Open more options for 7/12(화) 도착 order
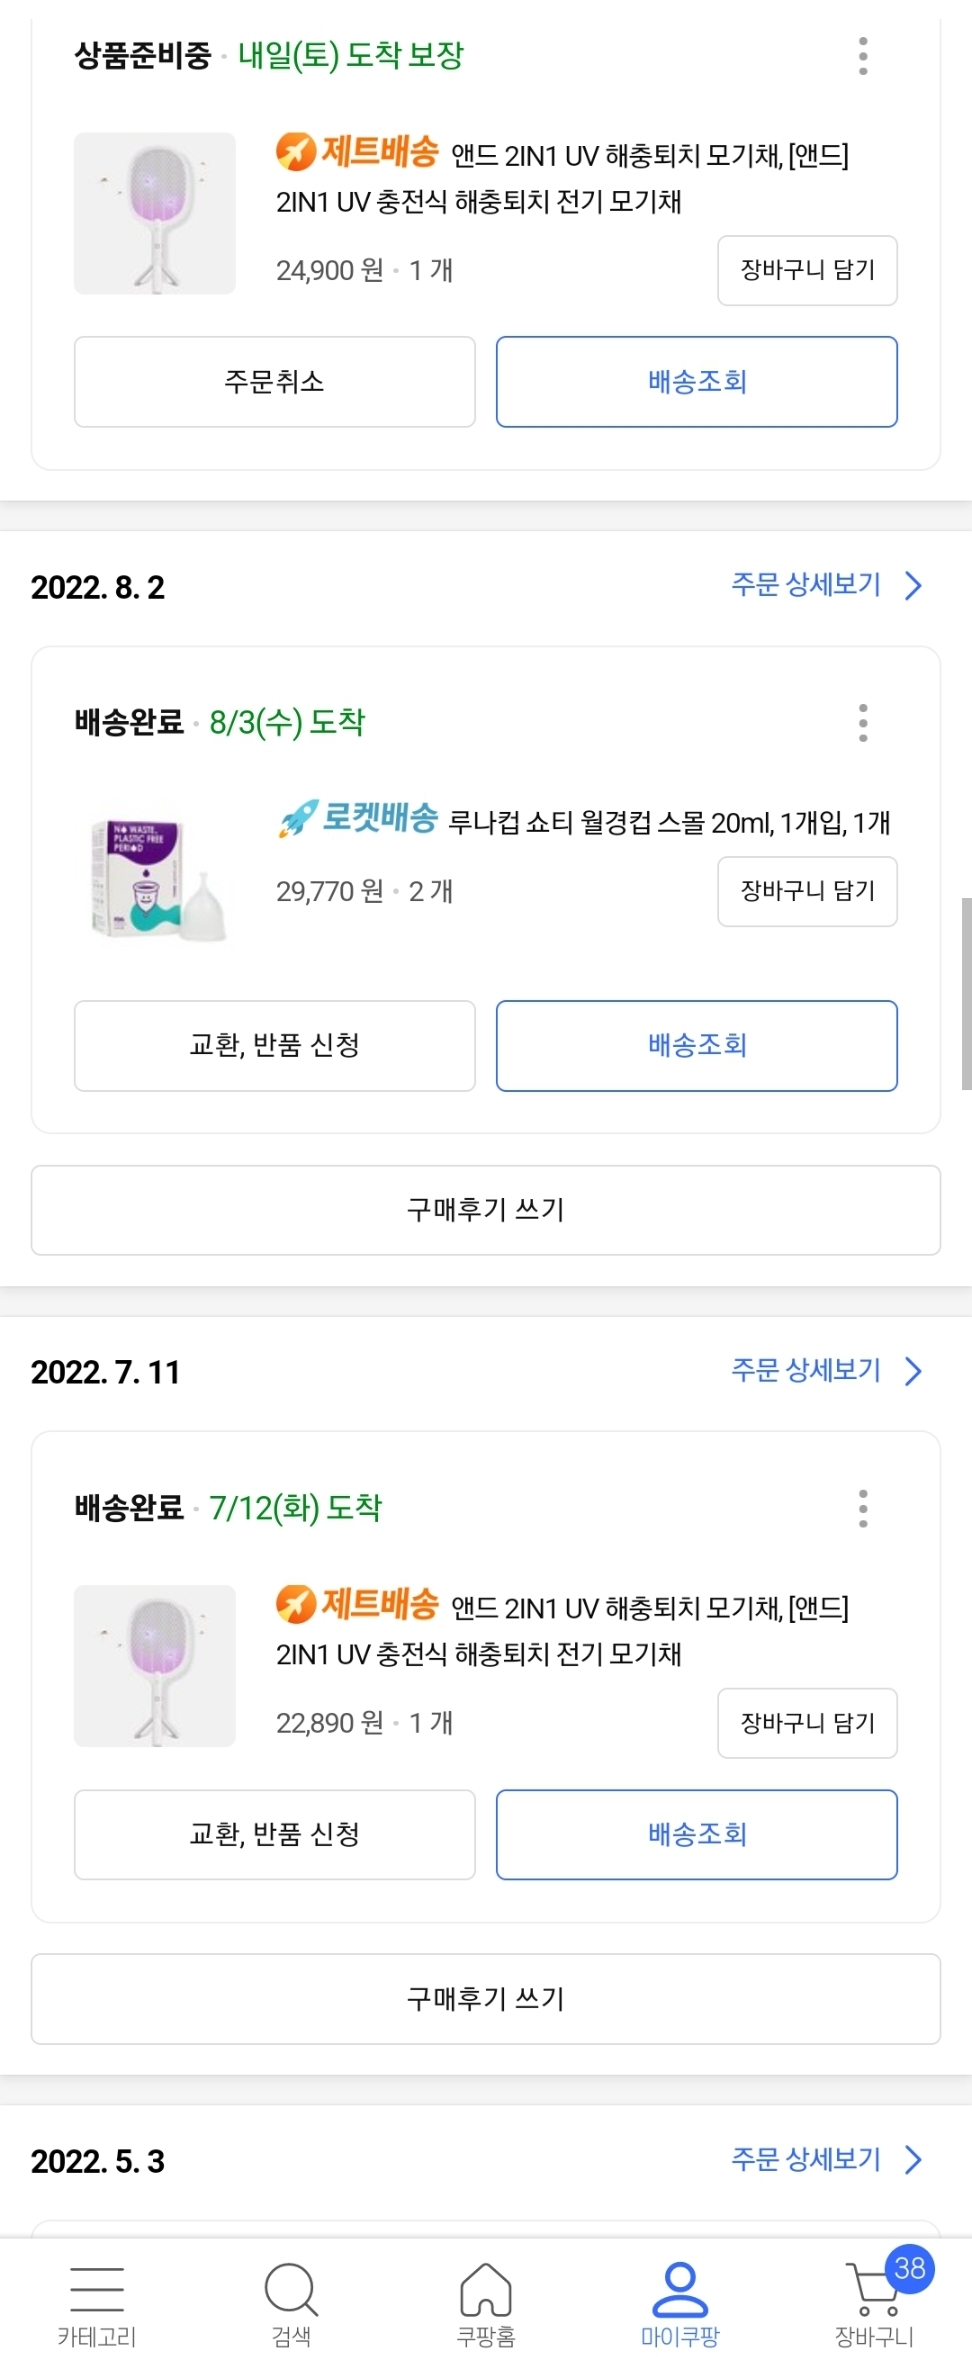 863,1508
